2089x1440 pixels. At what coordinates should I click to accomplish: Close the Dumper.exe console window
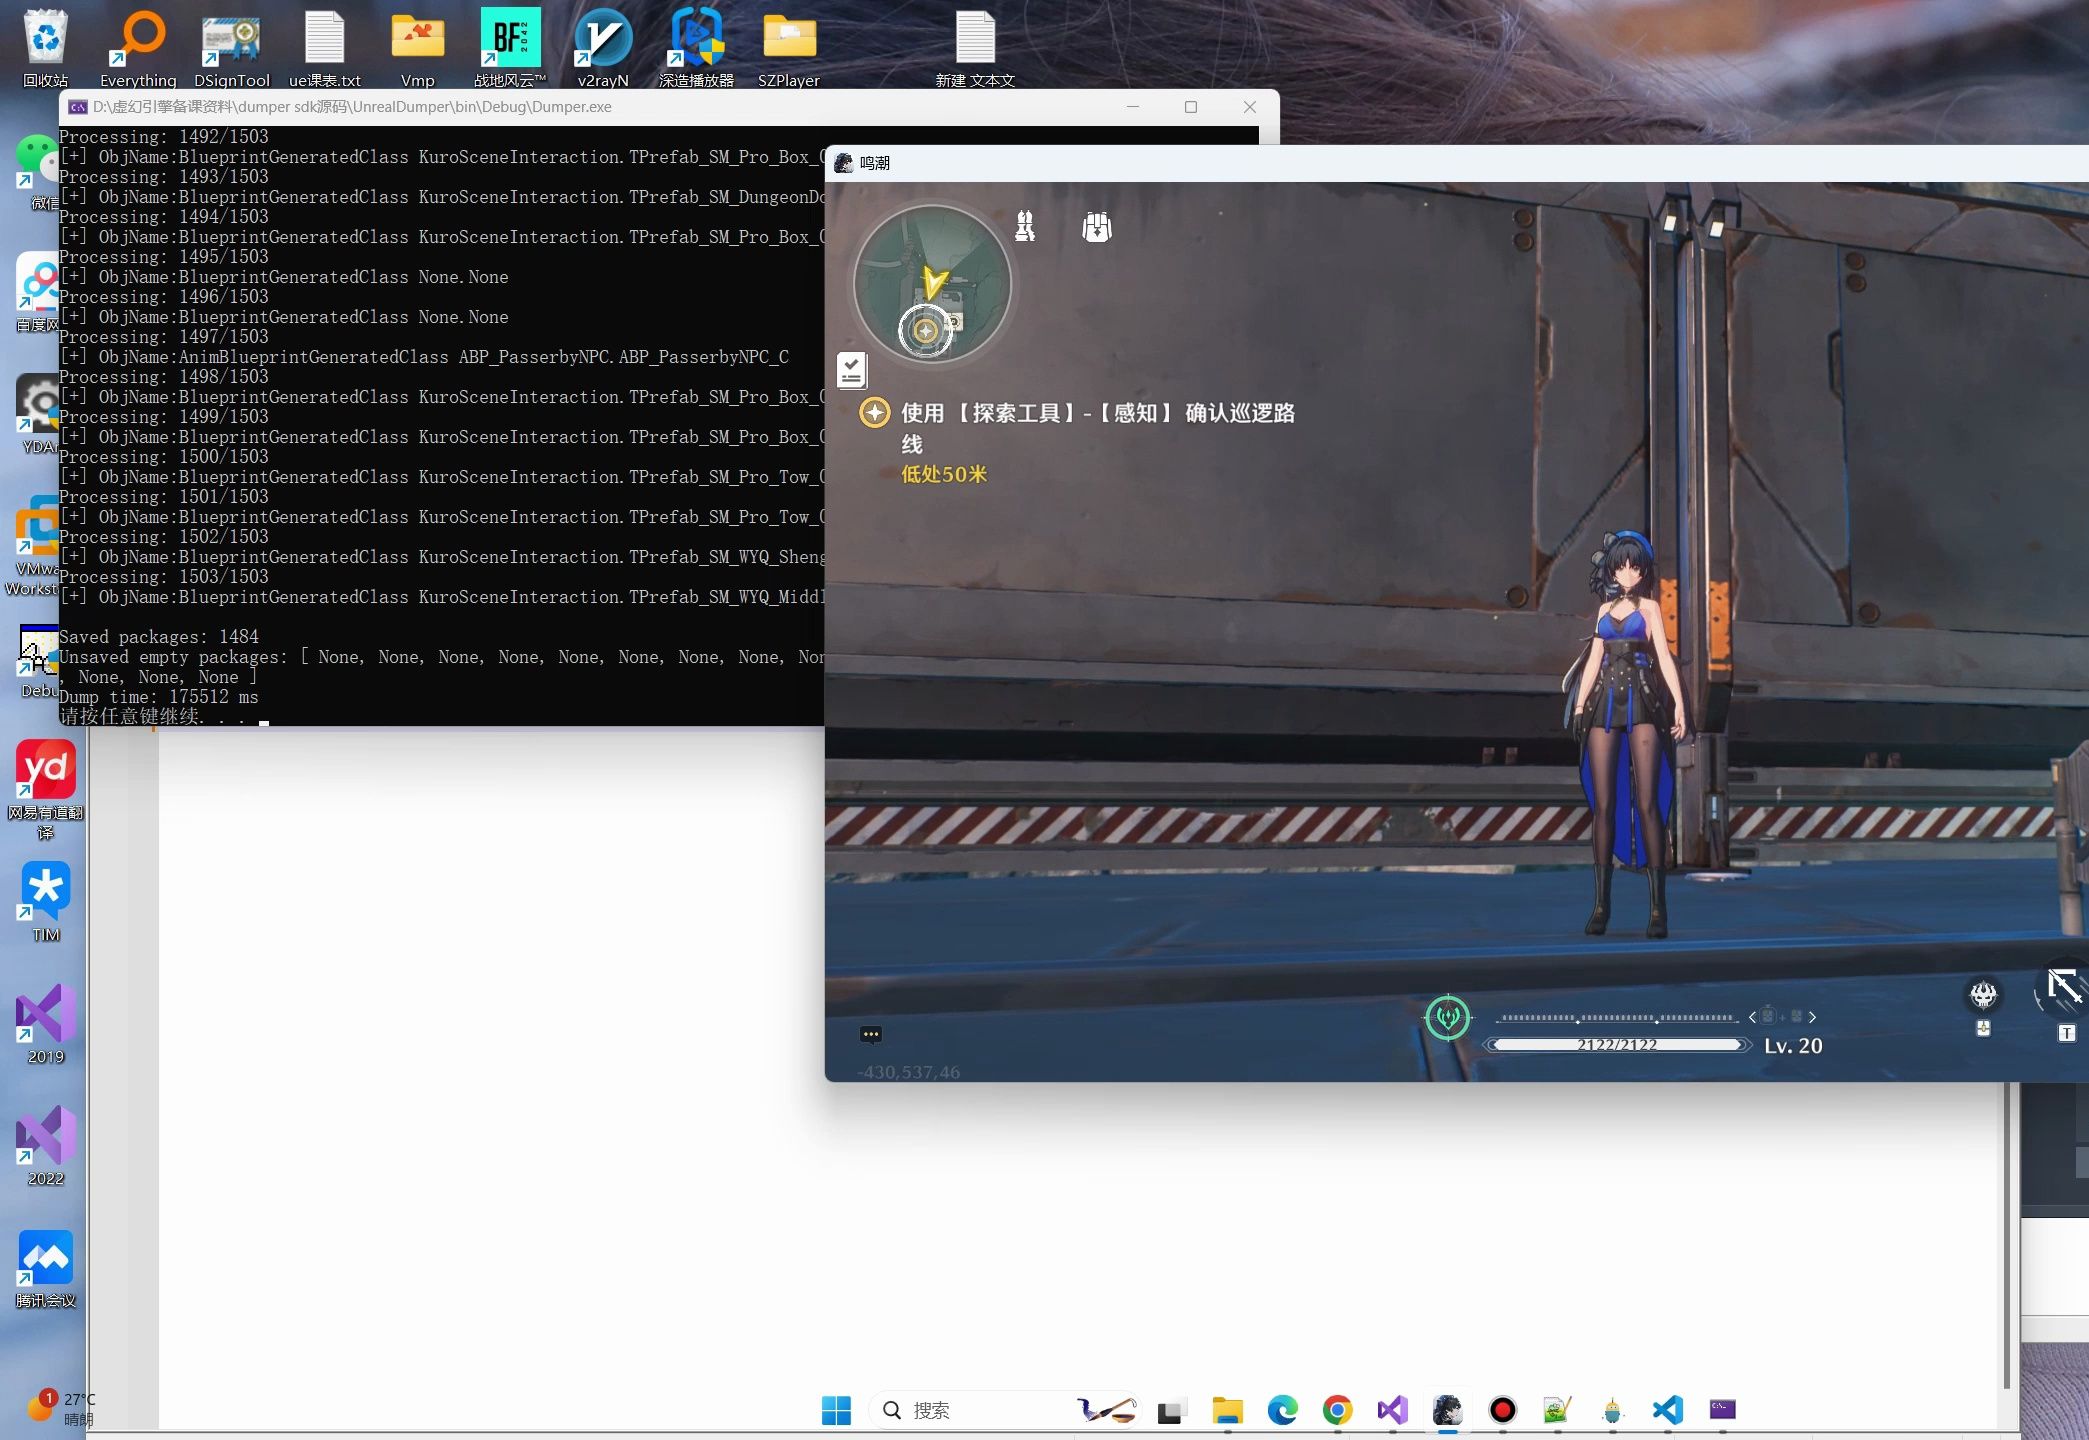(1249, 107)
